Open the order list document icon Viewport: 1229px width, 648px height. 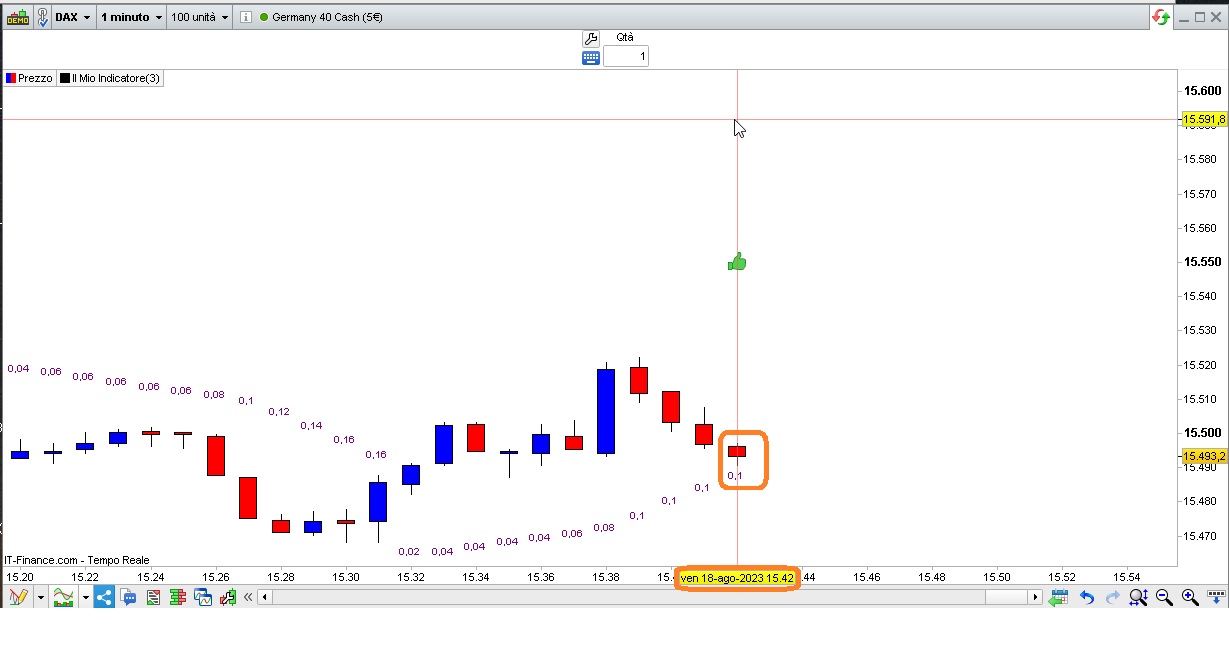[154, 597]
